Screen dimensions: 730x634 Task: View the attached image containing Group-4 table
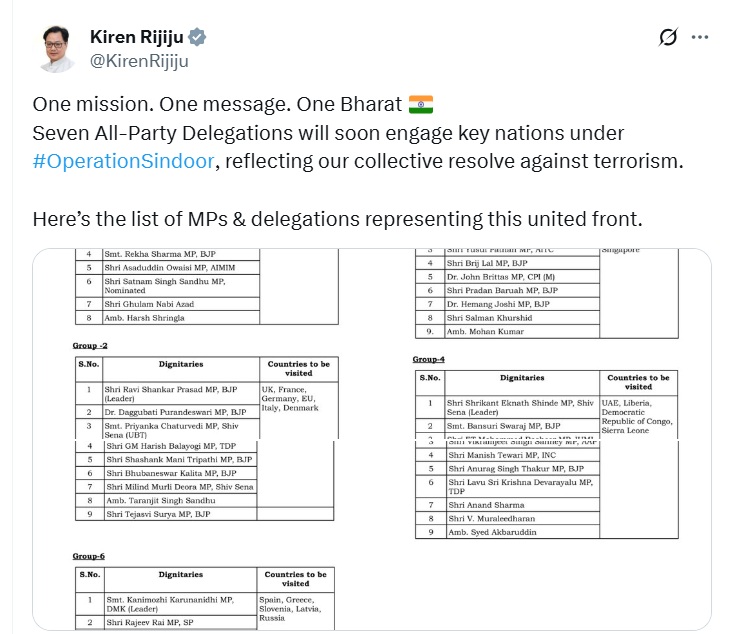542,344
